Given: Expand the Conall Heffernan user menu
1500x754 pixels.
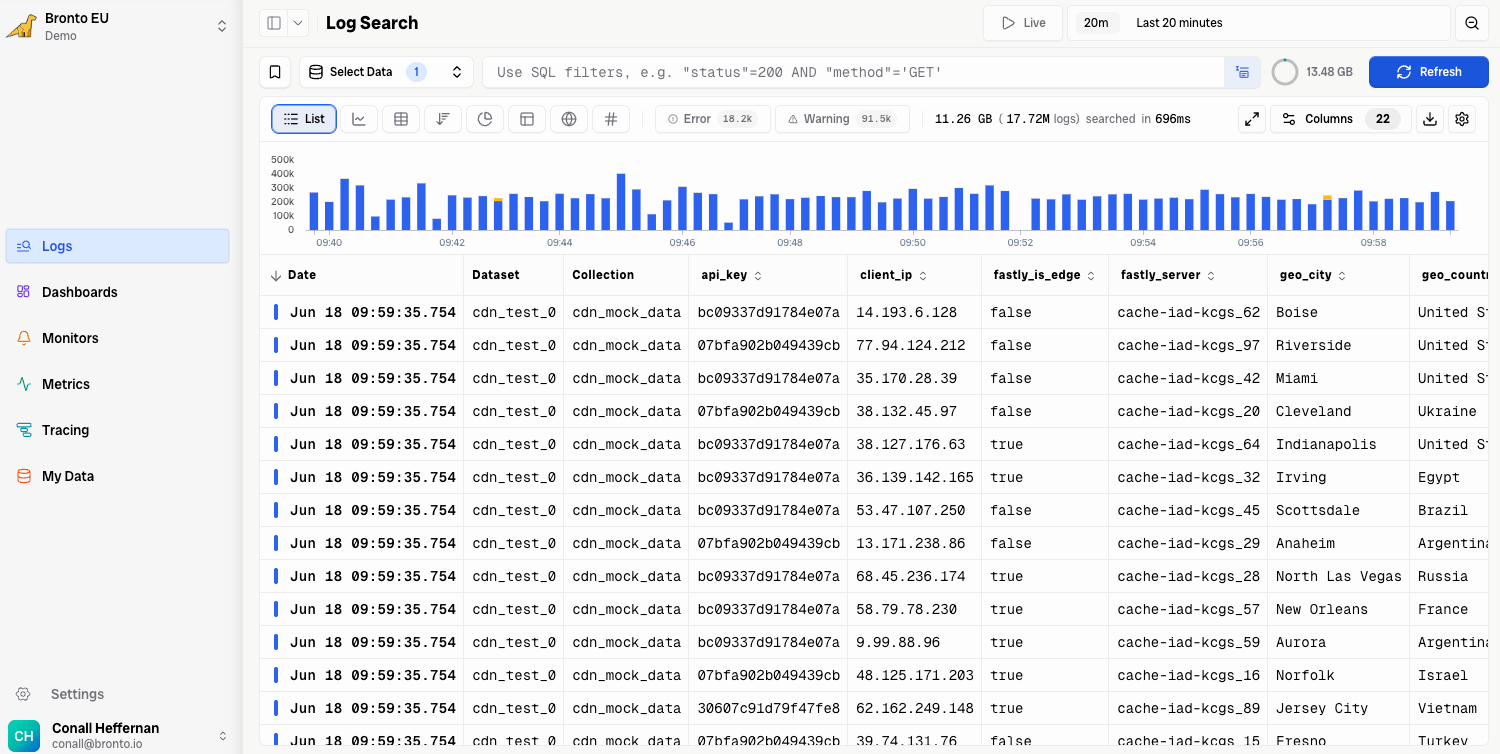Looking at the screenshot, I should tap(222, 736).
